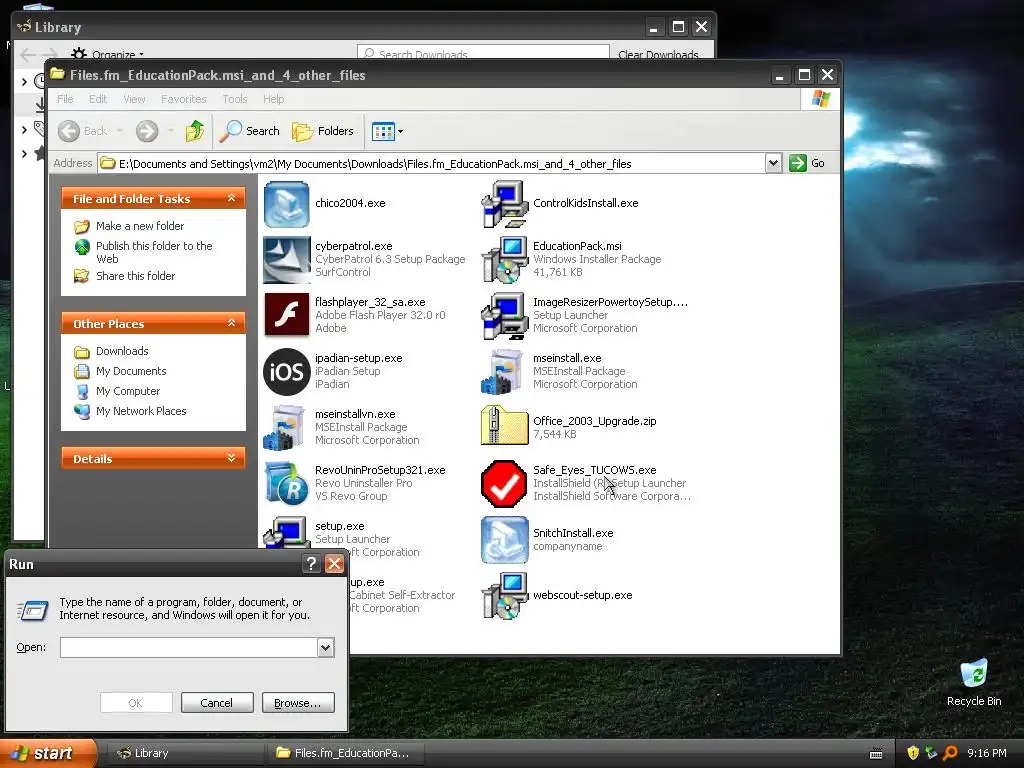
Task: Click the setup.exe file name
Action: pyautogui.click(x=340, y=526)
